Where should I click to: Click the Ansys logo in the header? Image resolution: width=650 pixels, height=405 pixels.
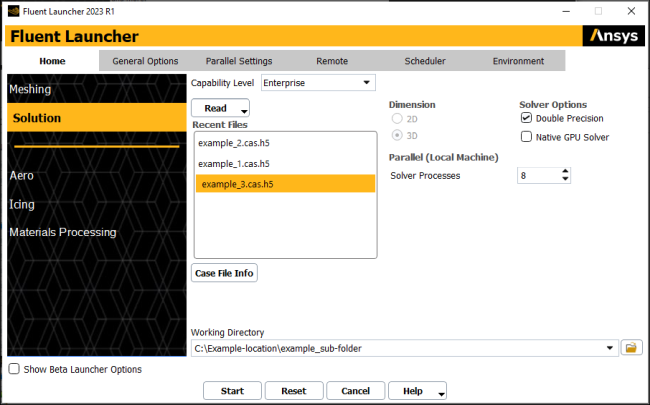pos(614,36)
